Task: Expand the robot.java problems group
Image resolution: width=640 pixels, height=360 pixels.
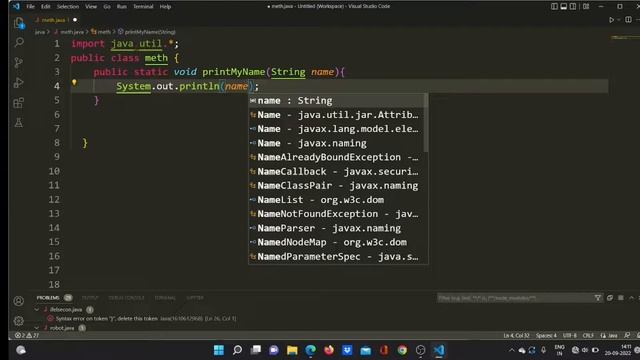Action: (37, 328)
